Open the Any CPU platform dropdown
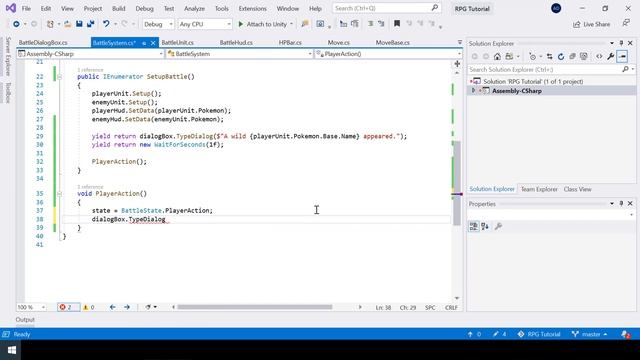This screenshot has width=640, height=360. click(x=205, y=24)
